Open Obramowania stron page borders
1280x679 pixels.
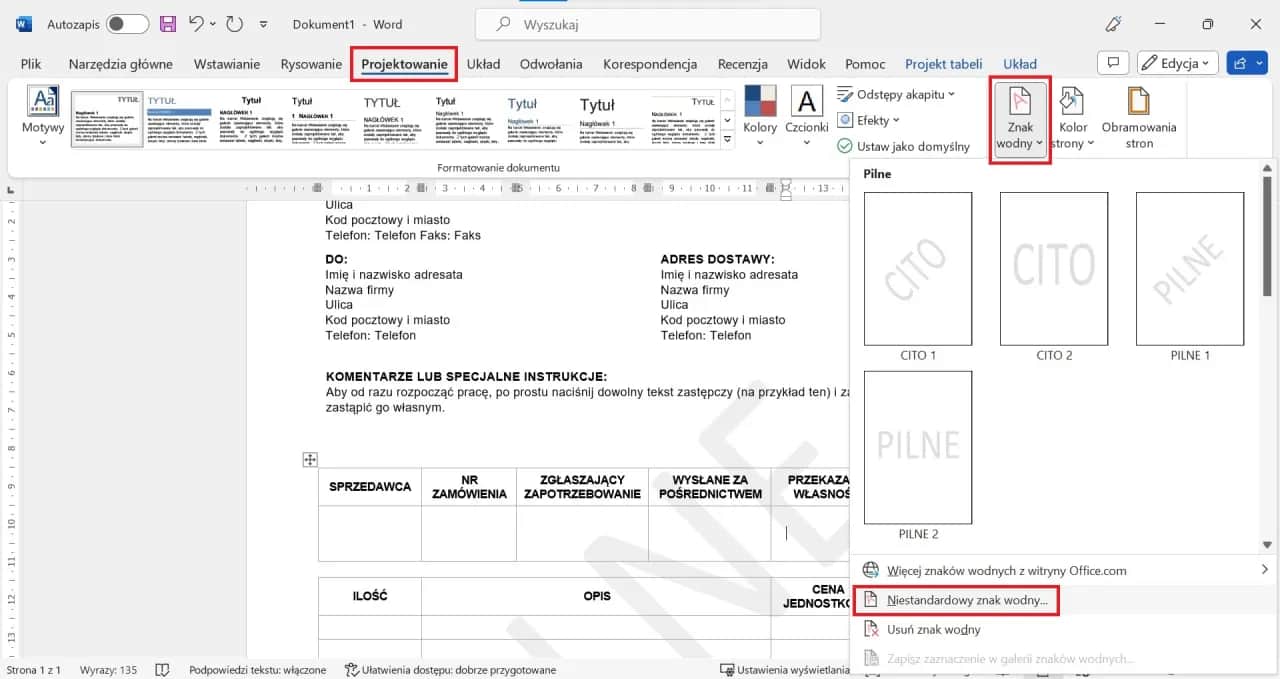pos(1138,118)
